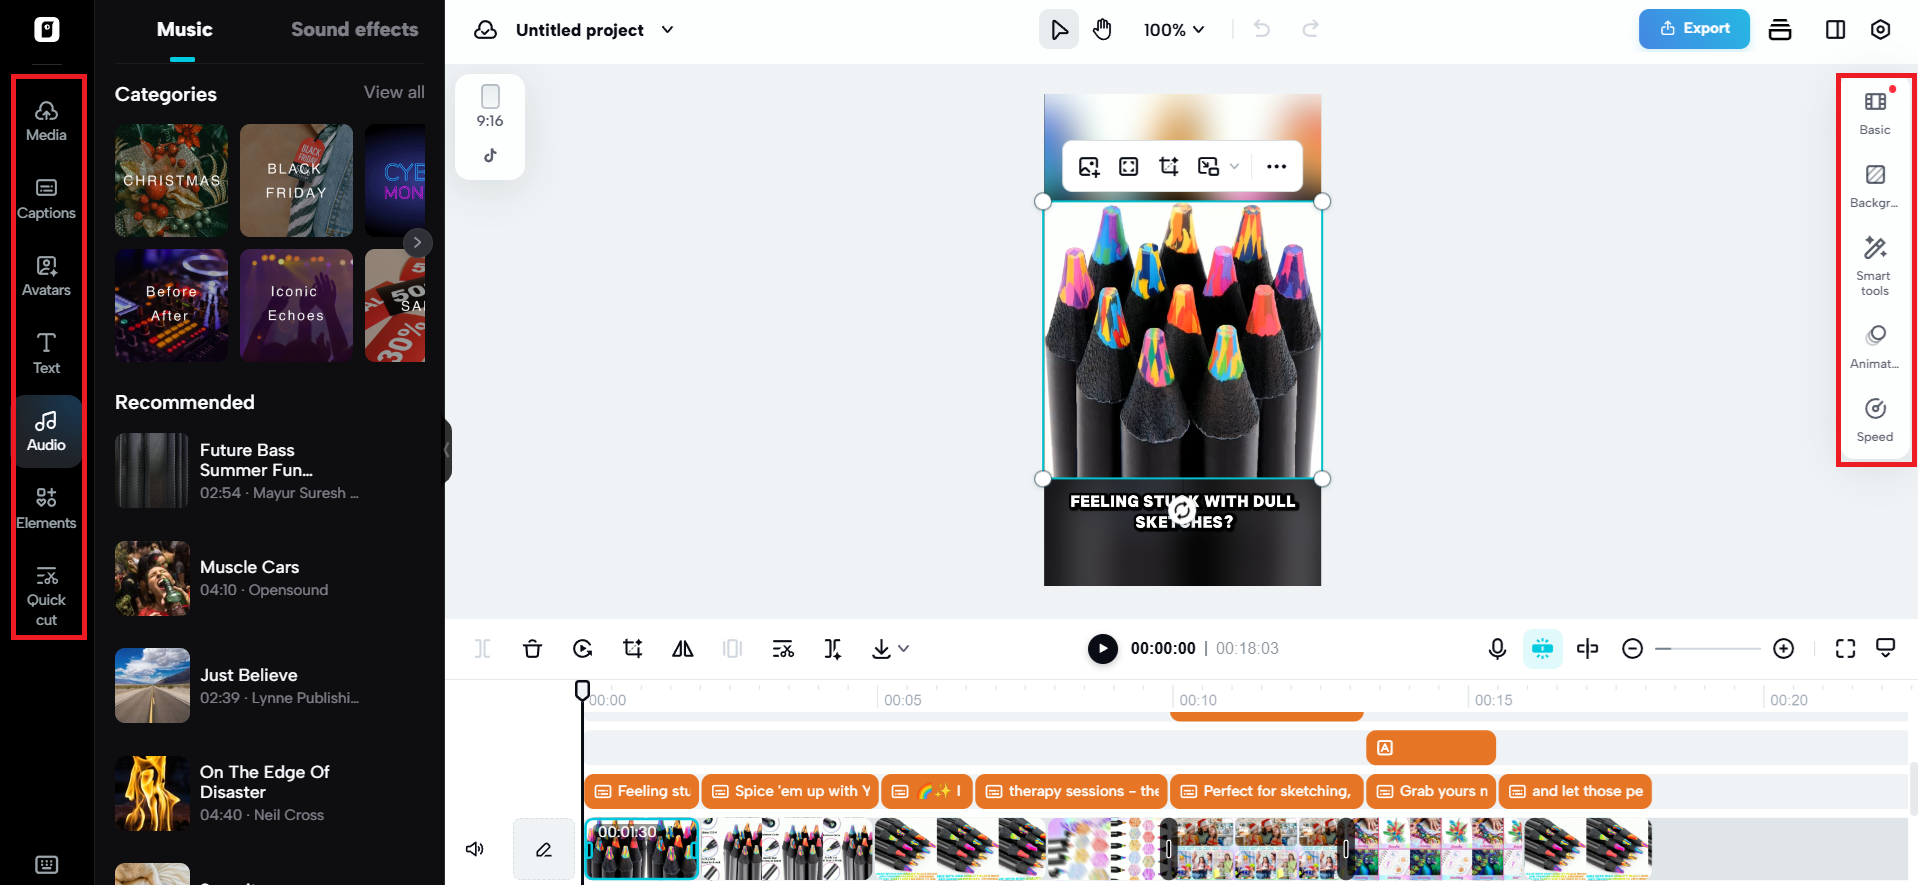Expand the download dropdown in the timeline toolbar
This screenshot has height=885, width=1919.
pyautogui.click(x=904, y=649)
